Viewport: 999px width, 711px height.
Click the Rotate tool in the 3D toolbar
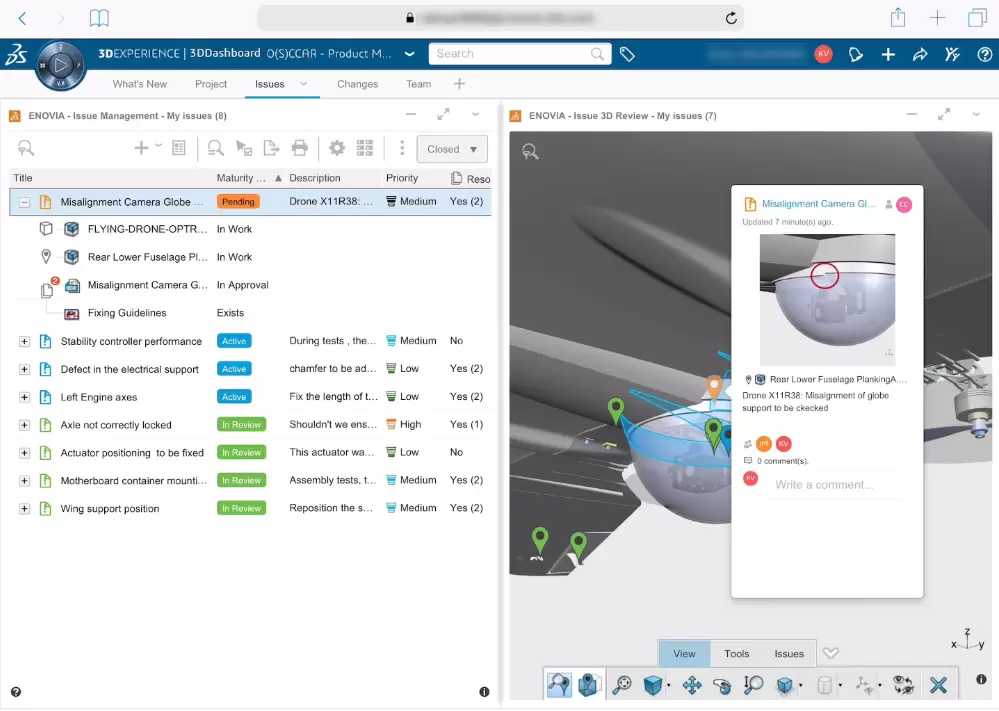(722, 685)
